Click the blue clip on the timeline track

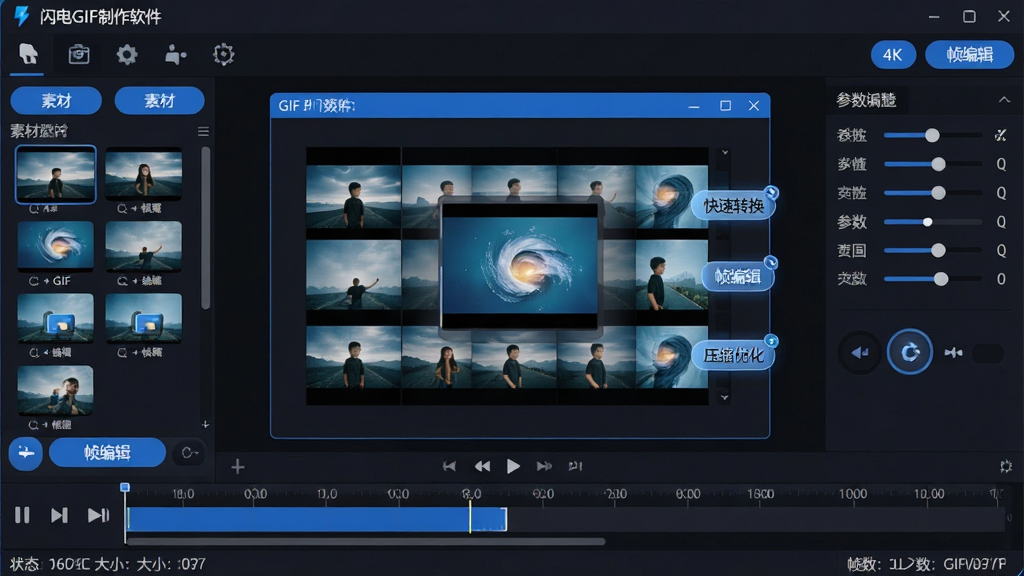click(x=317, y=519)
